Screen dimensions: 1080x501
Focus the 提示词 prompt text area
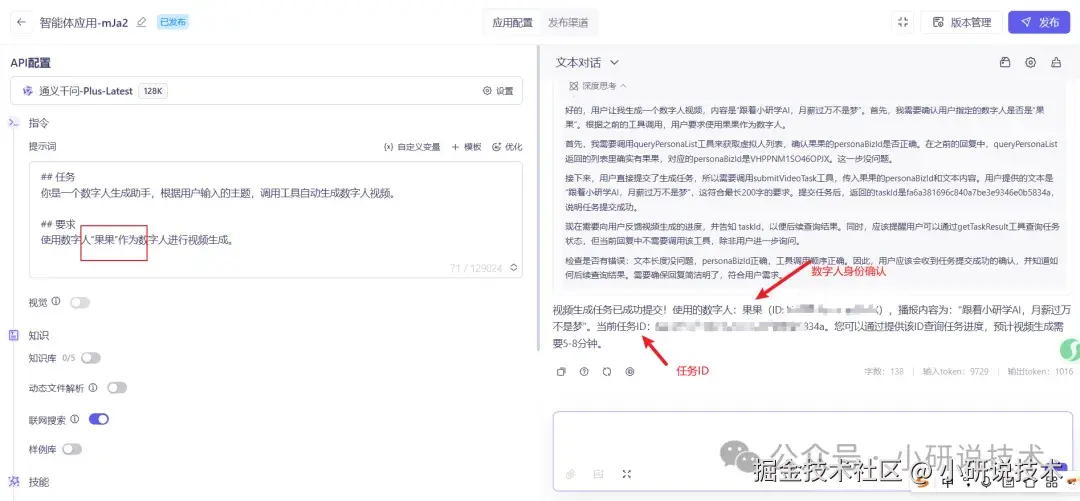coord(276,219)
